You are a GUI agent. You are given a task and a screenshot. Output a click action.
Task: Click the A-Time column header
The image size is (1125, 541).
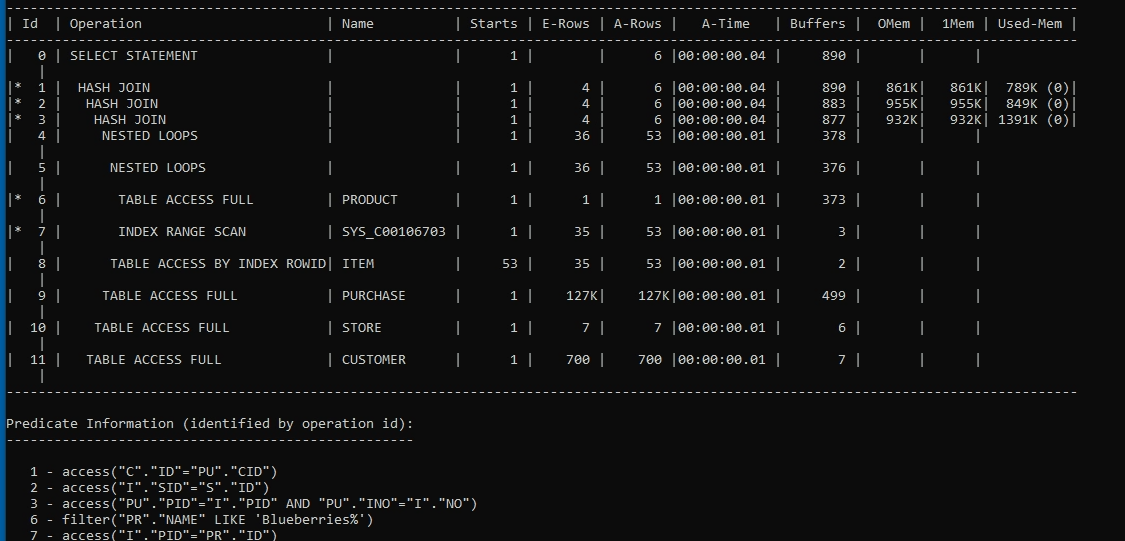(x=725, y=24)
